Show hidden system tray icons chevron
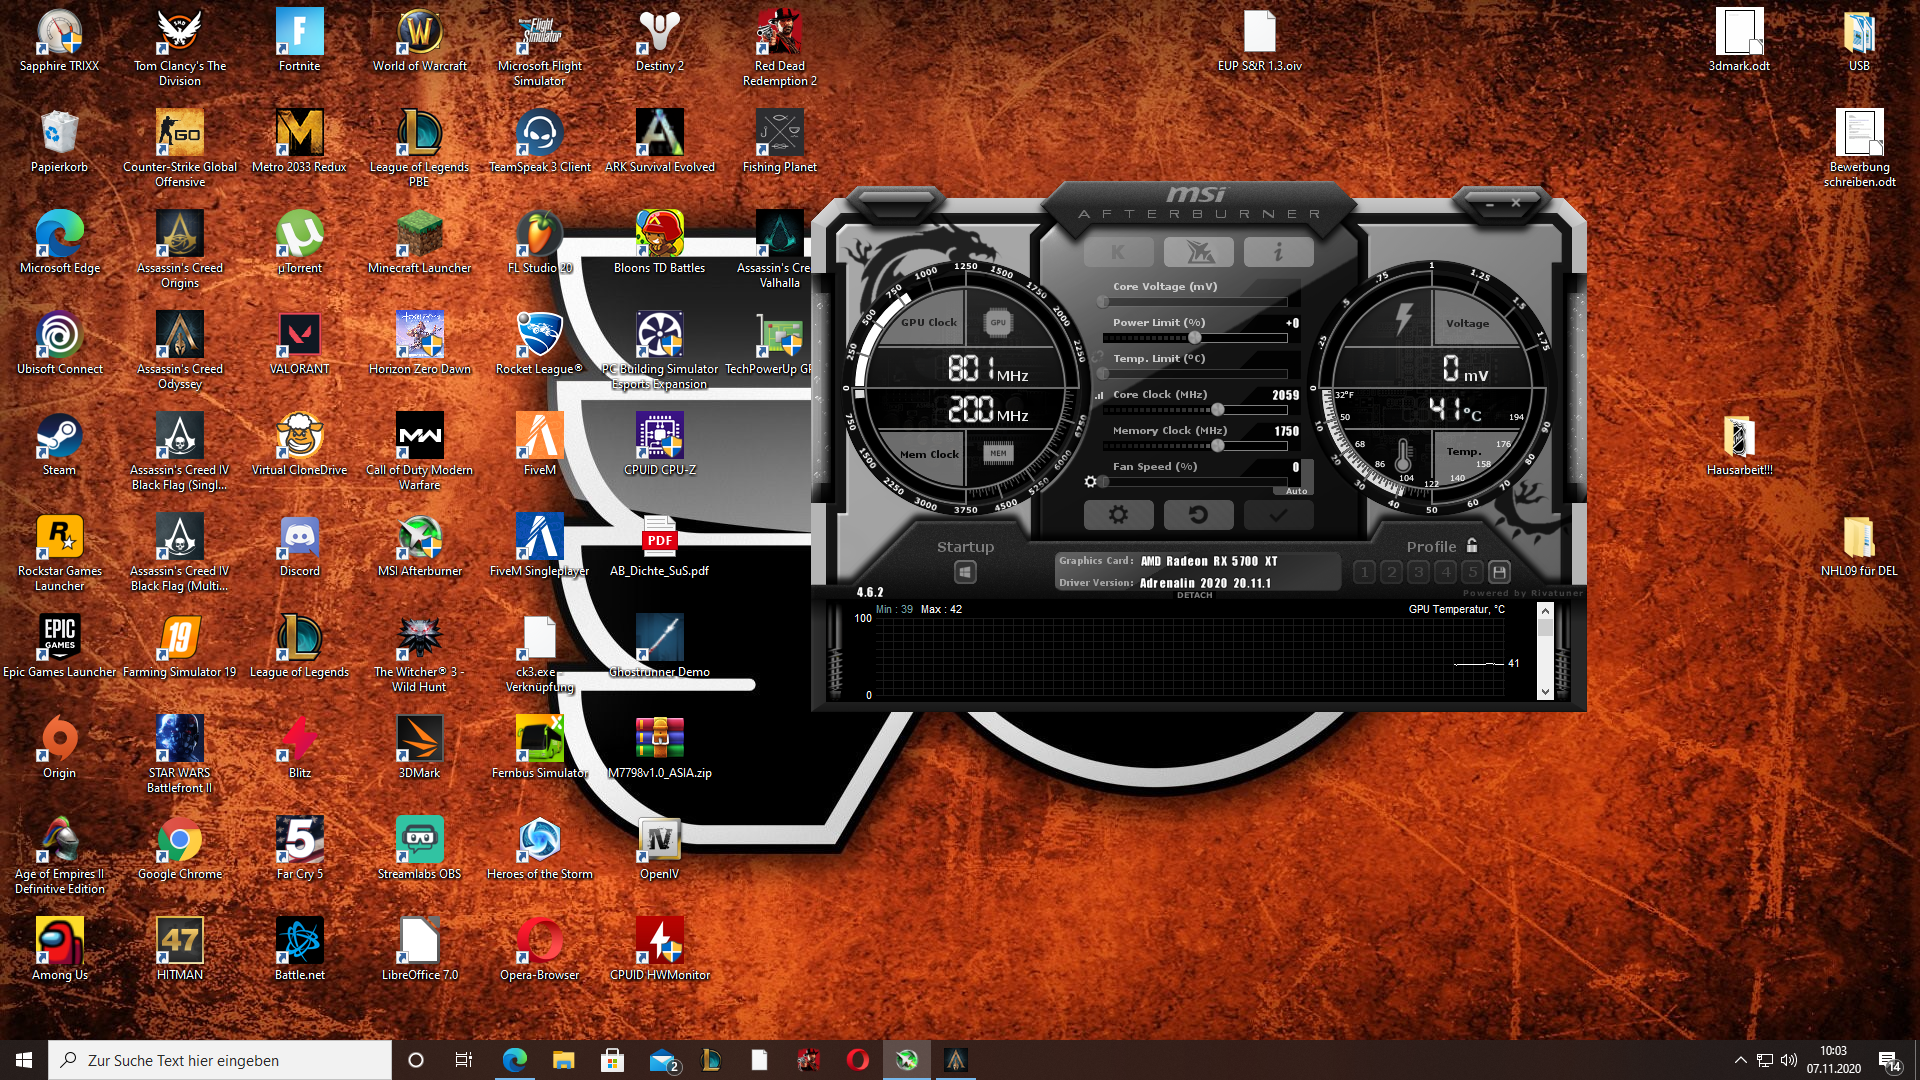Viewport: 1920px width, 1080px height. tap(1740, 1060)
